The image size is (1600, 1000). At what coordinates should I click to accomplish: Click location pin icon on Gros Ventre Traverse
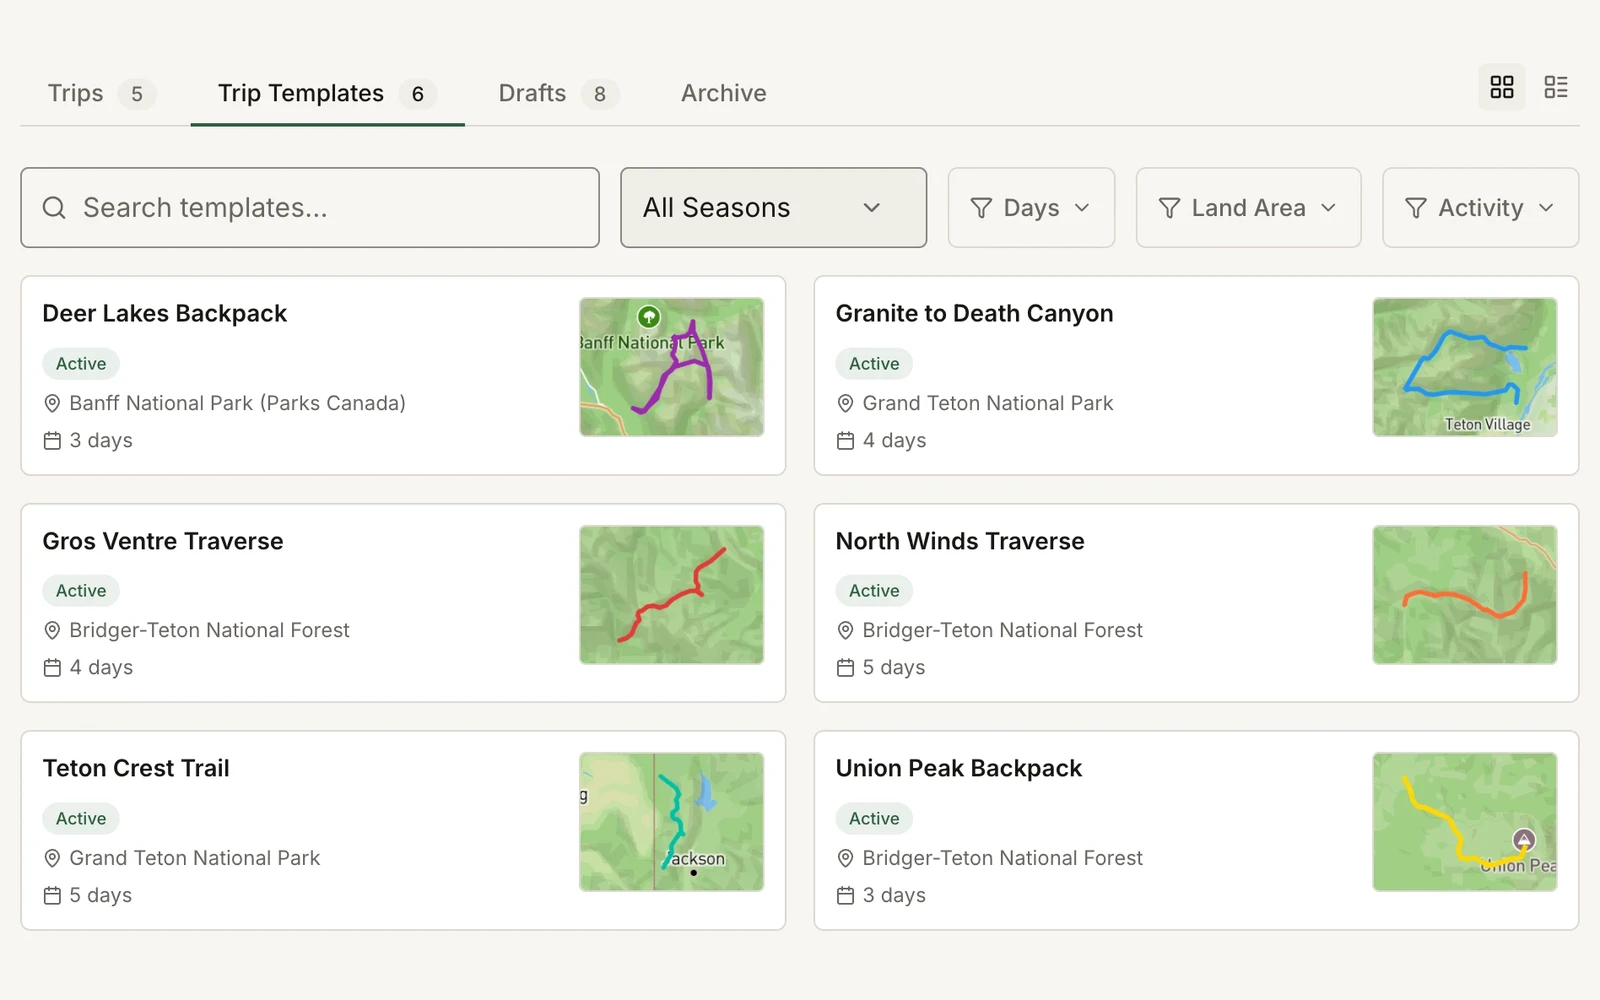tap(52, 630)
